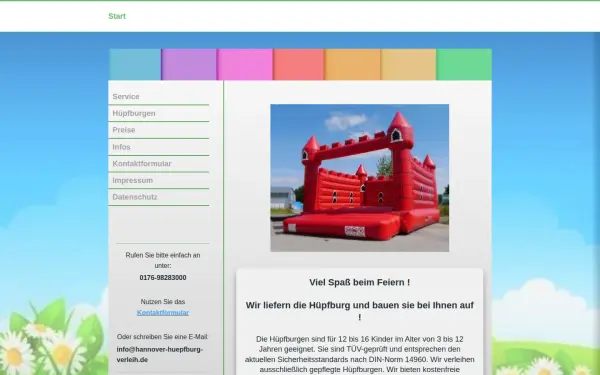This screenshot has height=375, width=600.
Task: Click the red bouncy castle photo
Action: tap(360, 178)
